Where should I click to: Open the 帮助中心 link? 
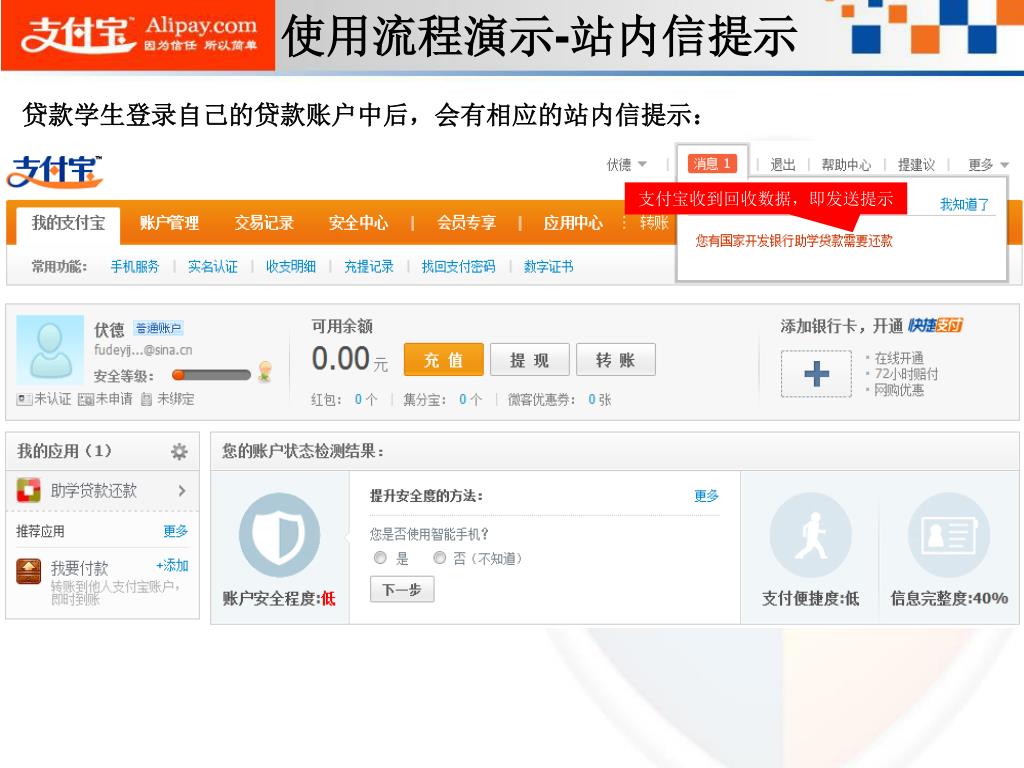click(846, 165)
